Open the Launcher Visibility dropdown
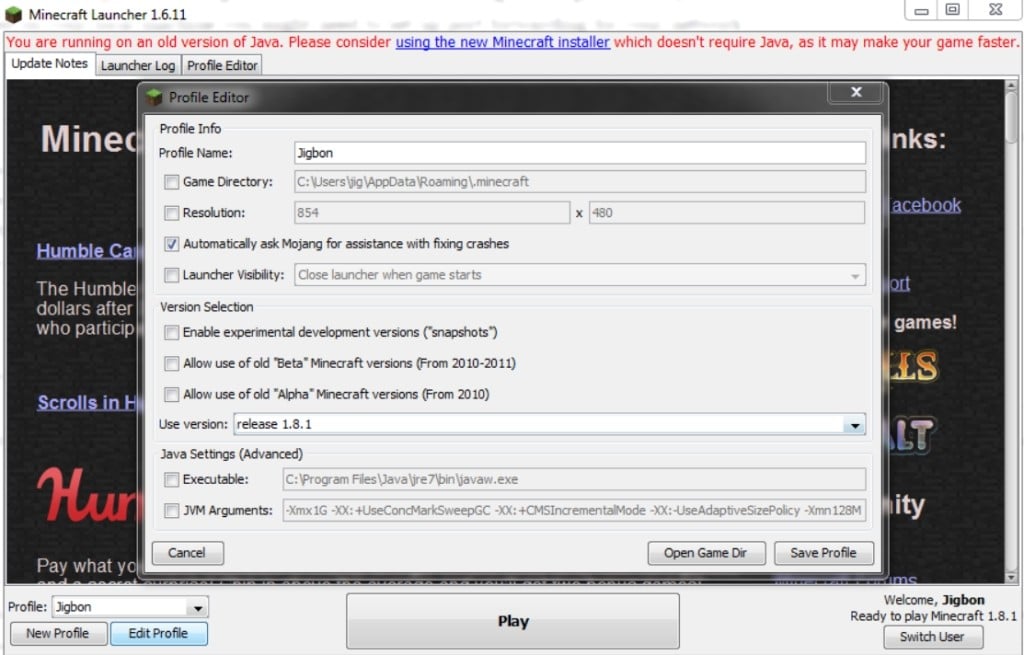Image resolution: width=1024 pixels, height=655 pixels. 580,275
